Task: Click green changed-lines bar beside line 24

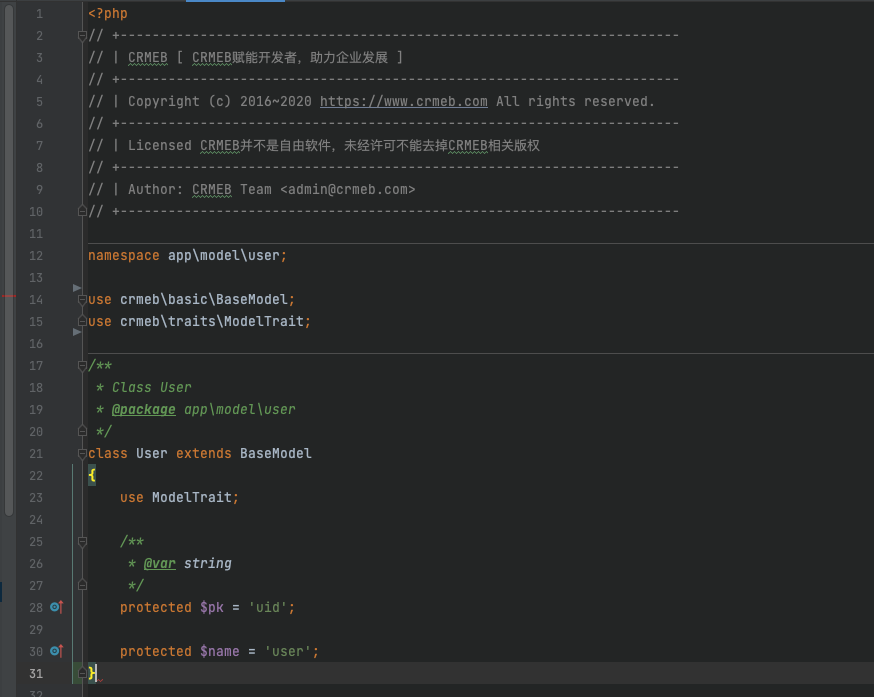Action: pos(73,520)
